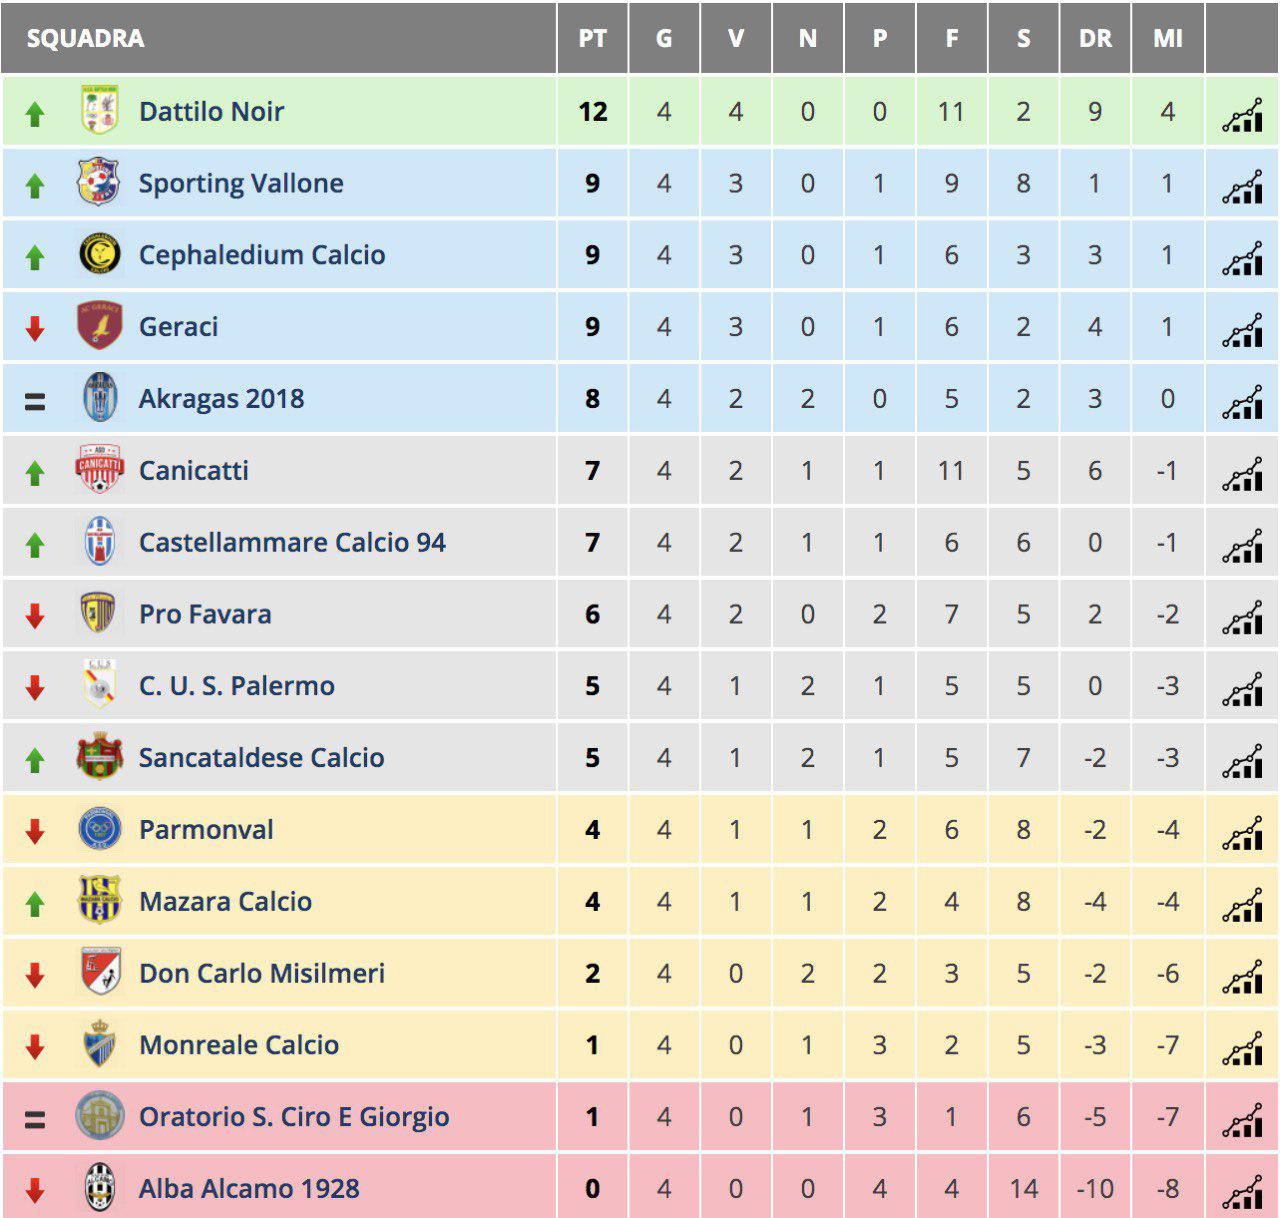Sort the table by the PT column header
1280x1218 pixels.
pyautogui.click(x=592, y=38)
